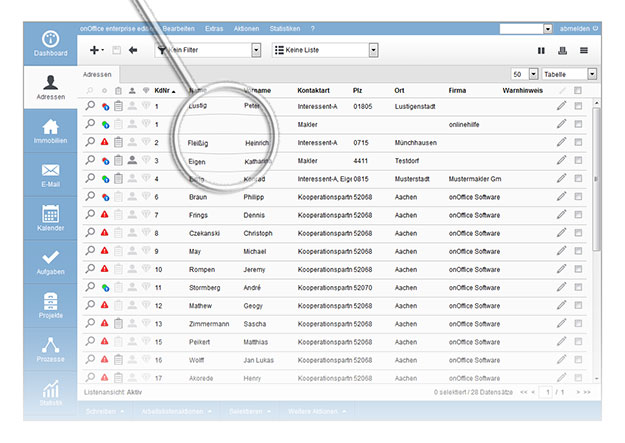Tick checkbox in Czekanski row
This screenshot has height=443, width=625.
pos(578,233)
